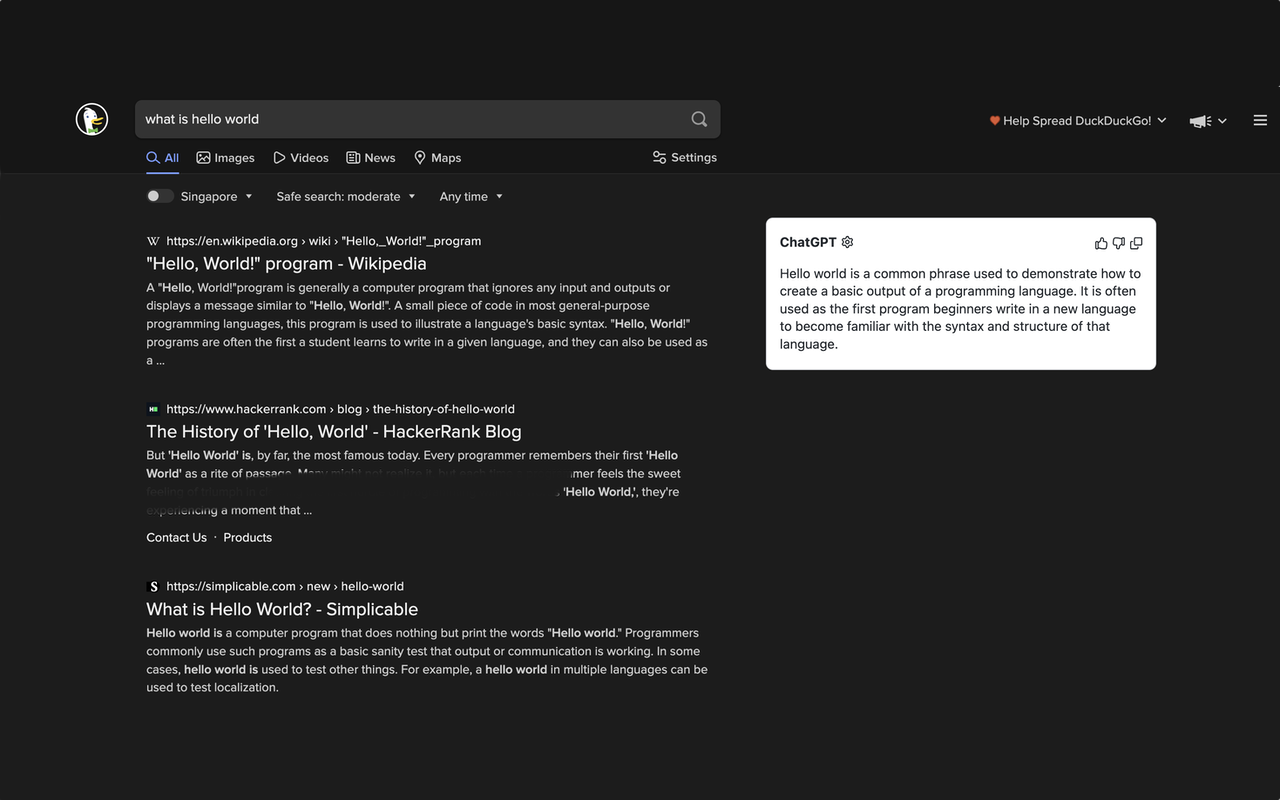The image size is (1280, 800).
Task: Open The History of 'Hello, World' result
Action: tap(334, 432)
